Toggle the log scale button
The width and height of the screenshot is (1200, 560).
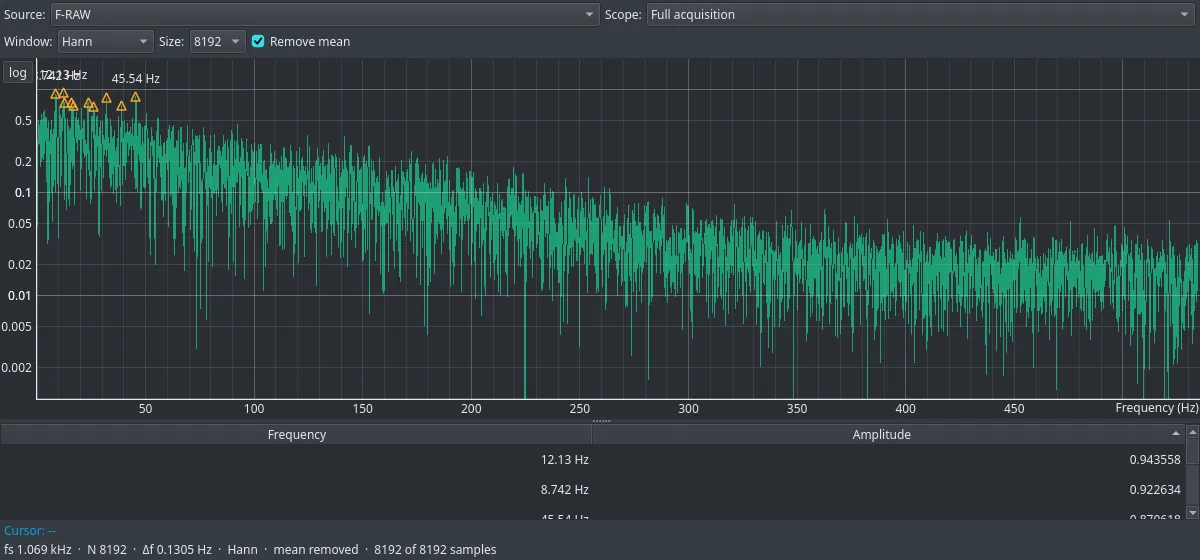click(x=18, y=73)
